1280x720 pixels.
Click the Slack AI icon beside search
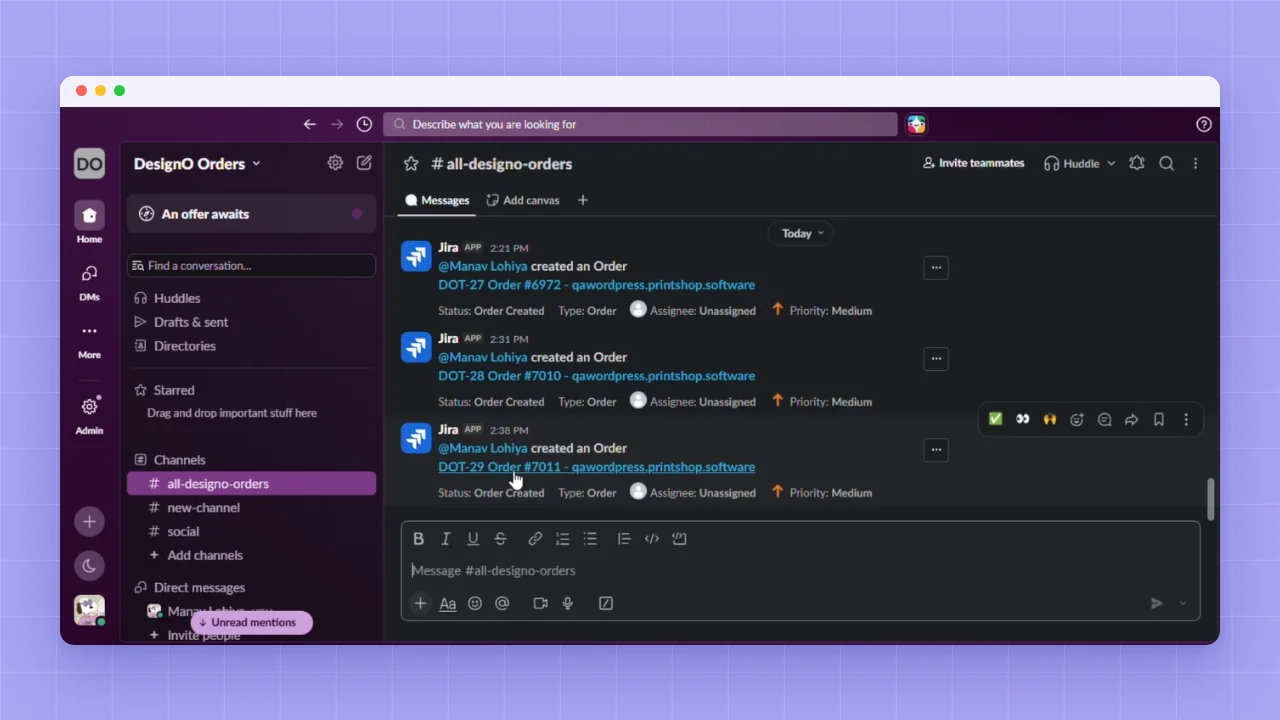coord(916,124)
